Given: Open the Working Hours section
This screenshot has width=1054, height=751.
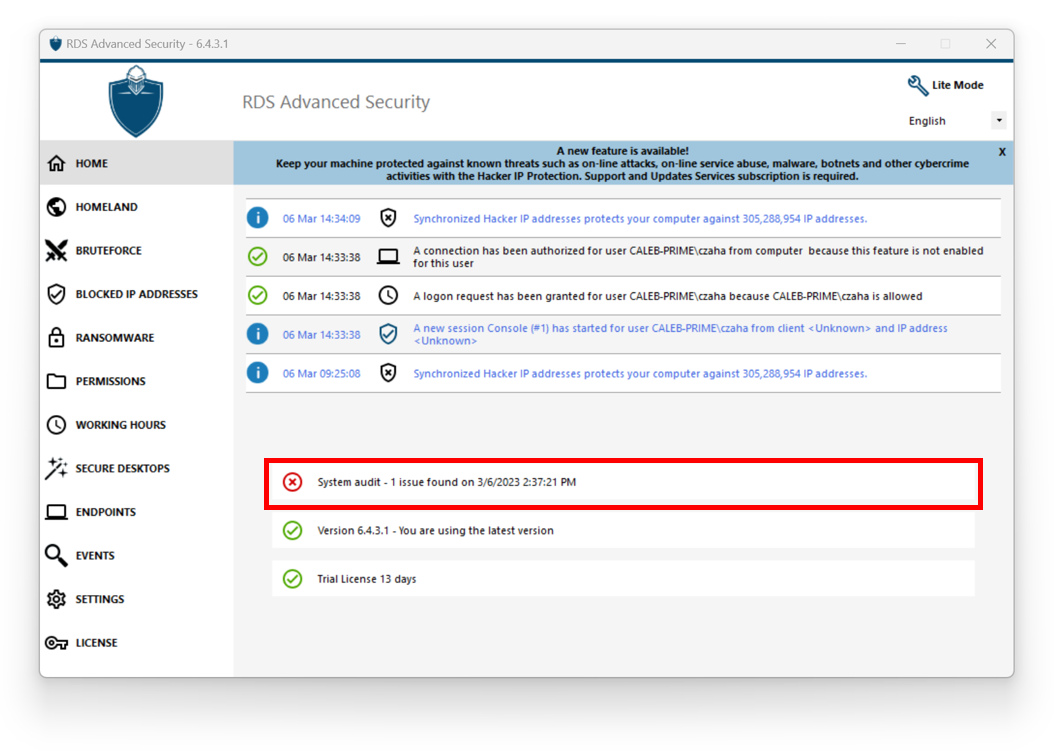Looking at the screenshot, I should coord(136,425).
